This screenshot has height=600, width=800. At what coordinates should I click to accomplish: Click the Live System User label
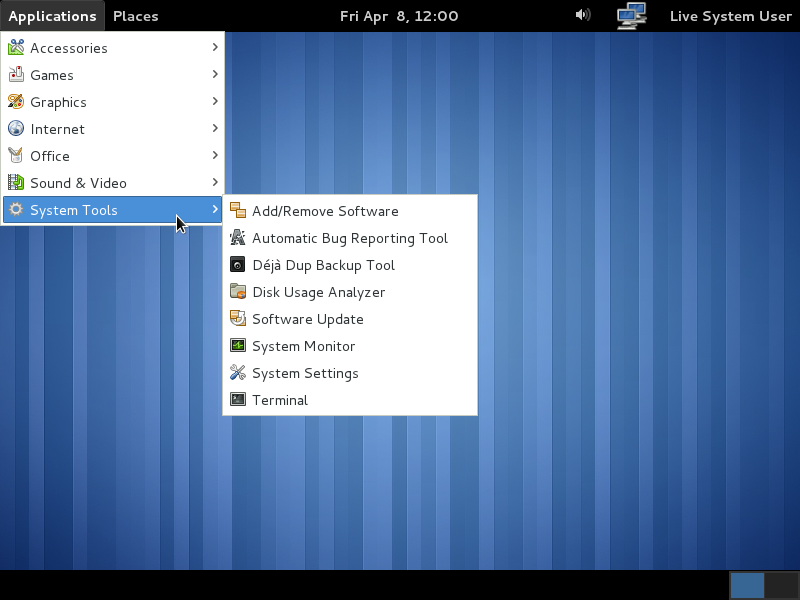click(x=730, y=16)
